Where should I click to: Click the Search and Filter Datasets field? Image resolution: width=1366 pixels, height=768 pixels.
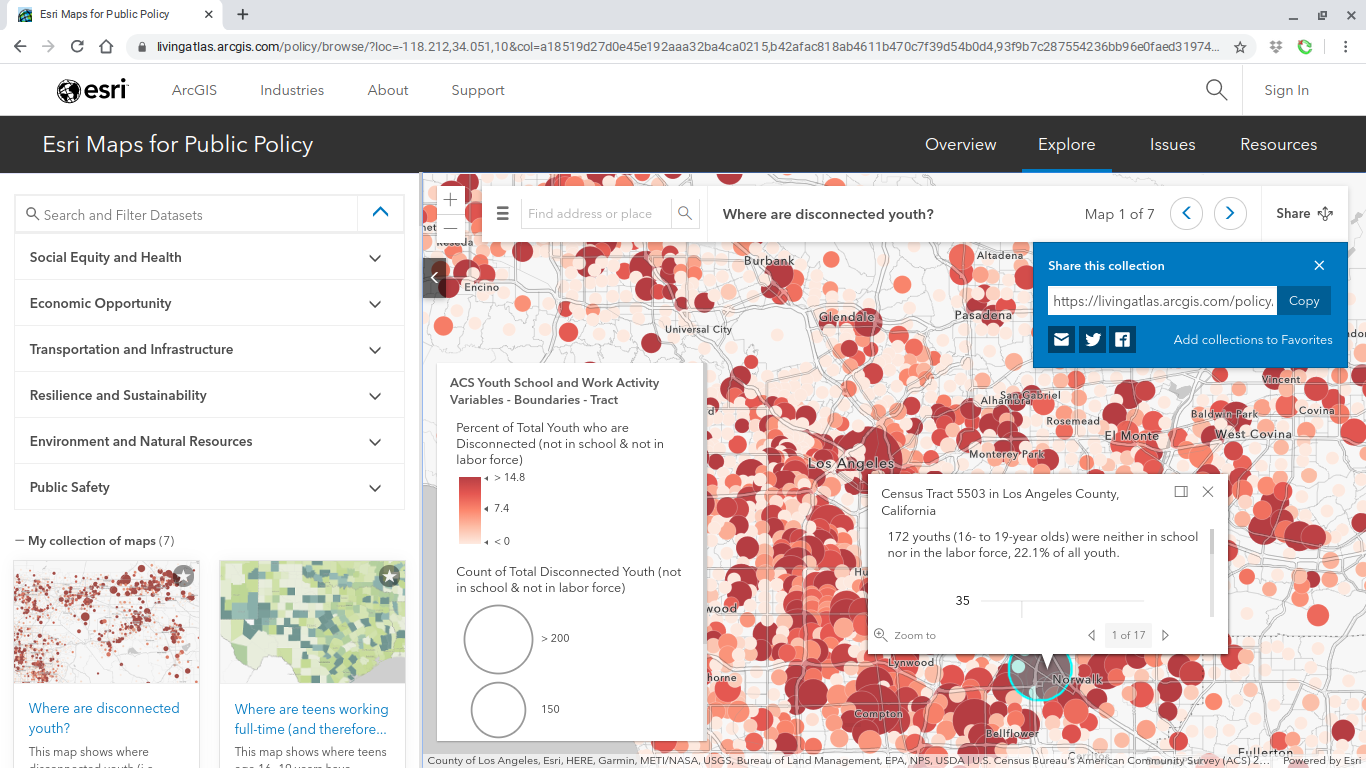tap(186, 214)
